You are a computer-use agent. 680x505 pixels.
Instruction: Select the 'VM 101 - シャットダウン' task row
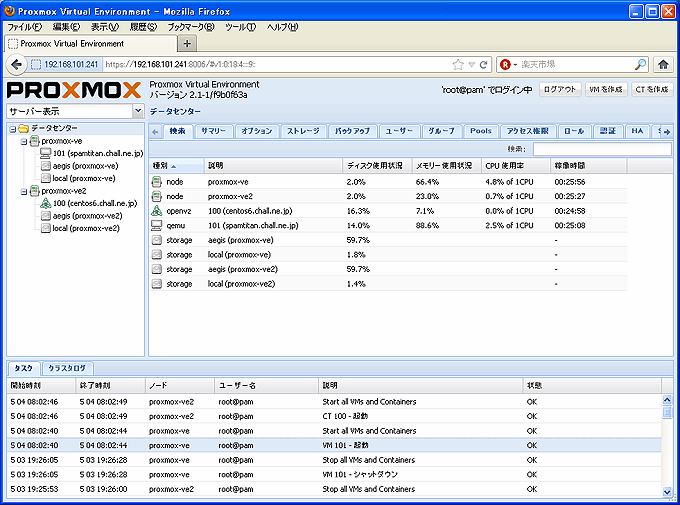click(x=334, y=475)
